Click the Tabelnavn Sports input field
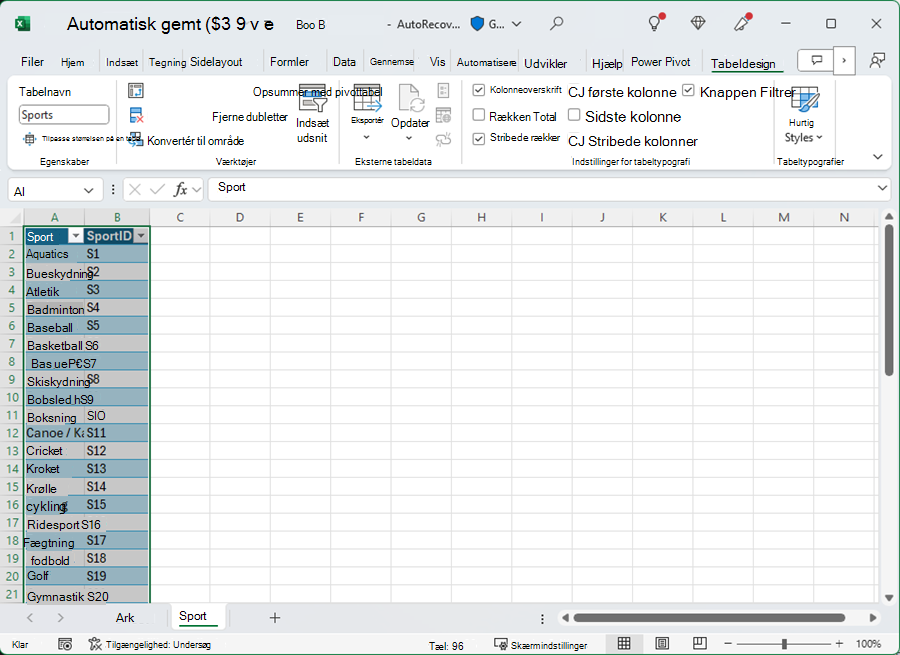 pyautogui.click(x=64, y=115)
